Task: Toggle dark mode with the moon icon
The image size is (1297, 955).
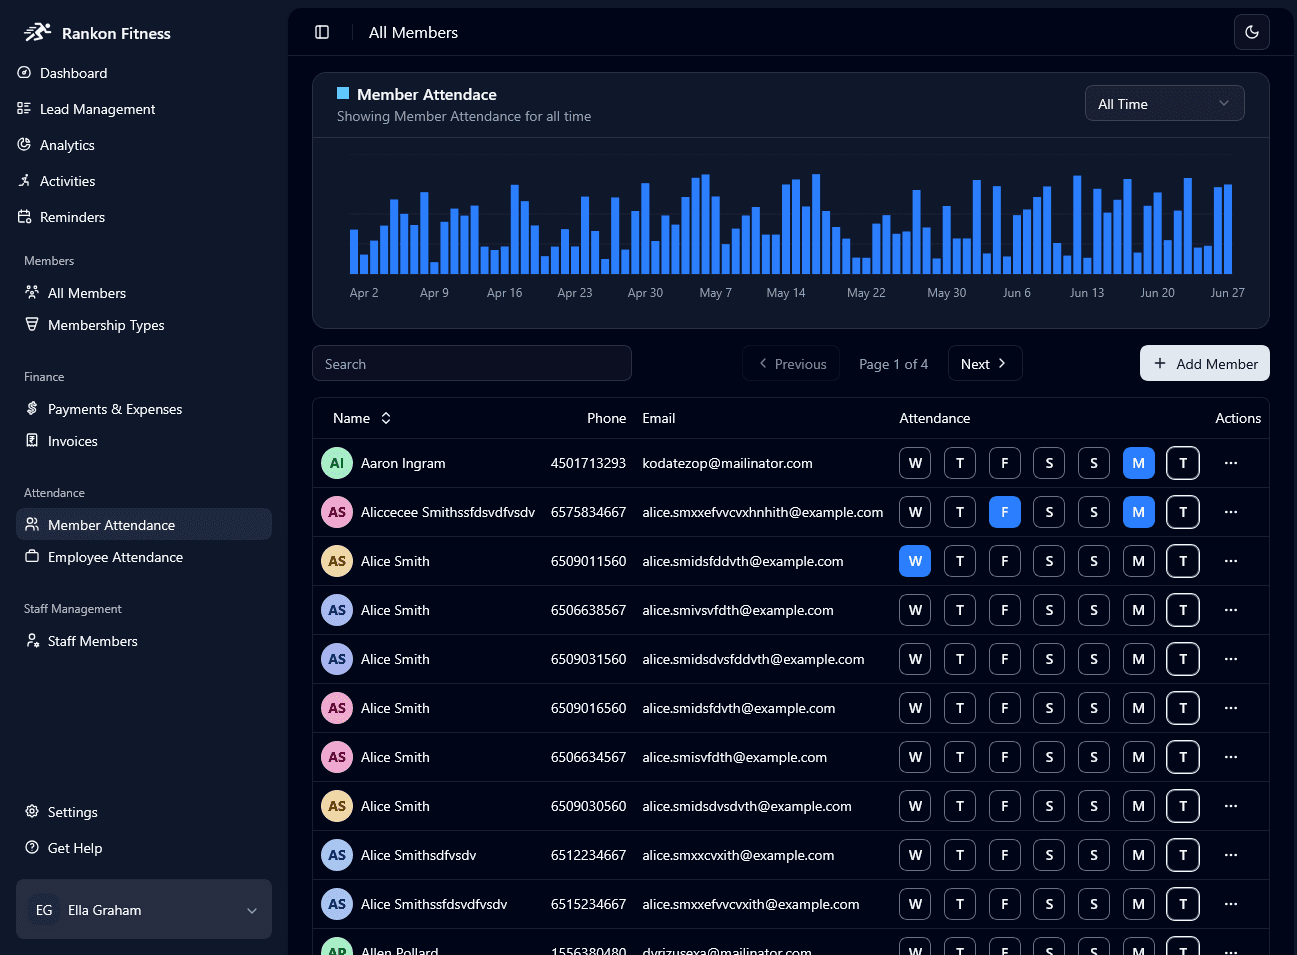Action: click(x=1251, y=32)
